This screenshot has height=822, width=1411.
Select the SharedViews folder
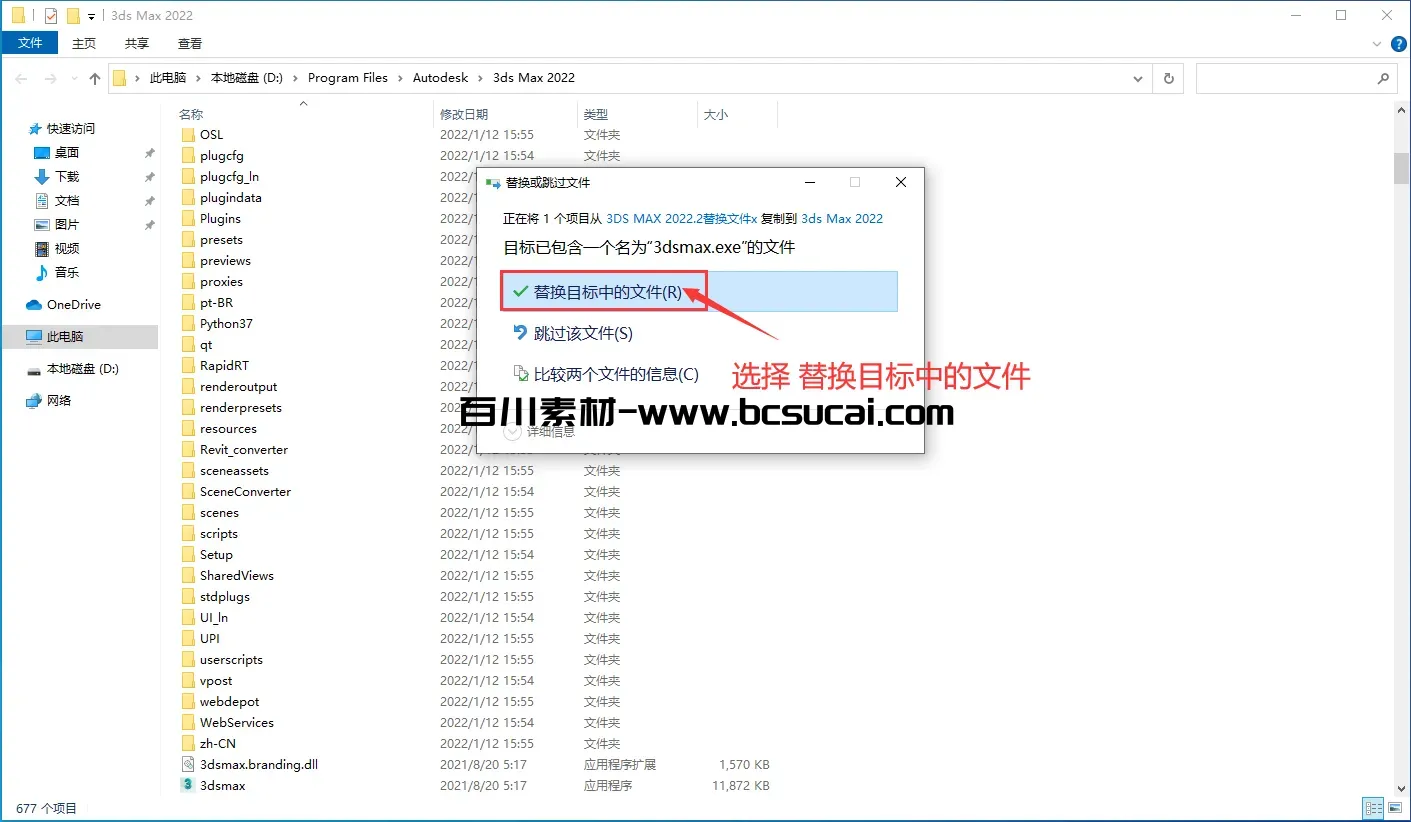pos(236,576)
